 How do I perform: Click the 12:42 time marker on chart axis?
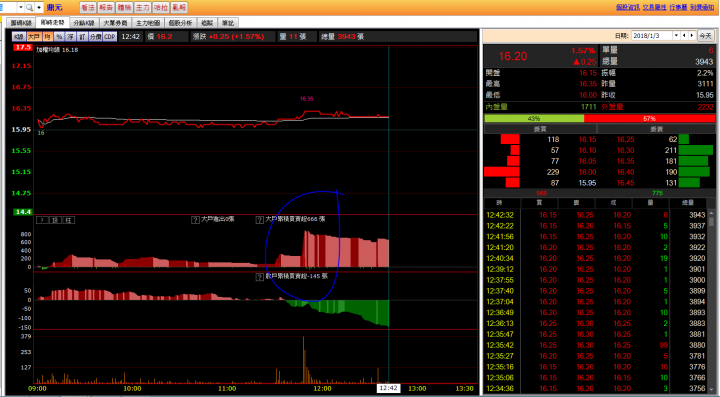pos(388,388)
